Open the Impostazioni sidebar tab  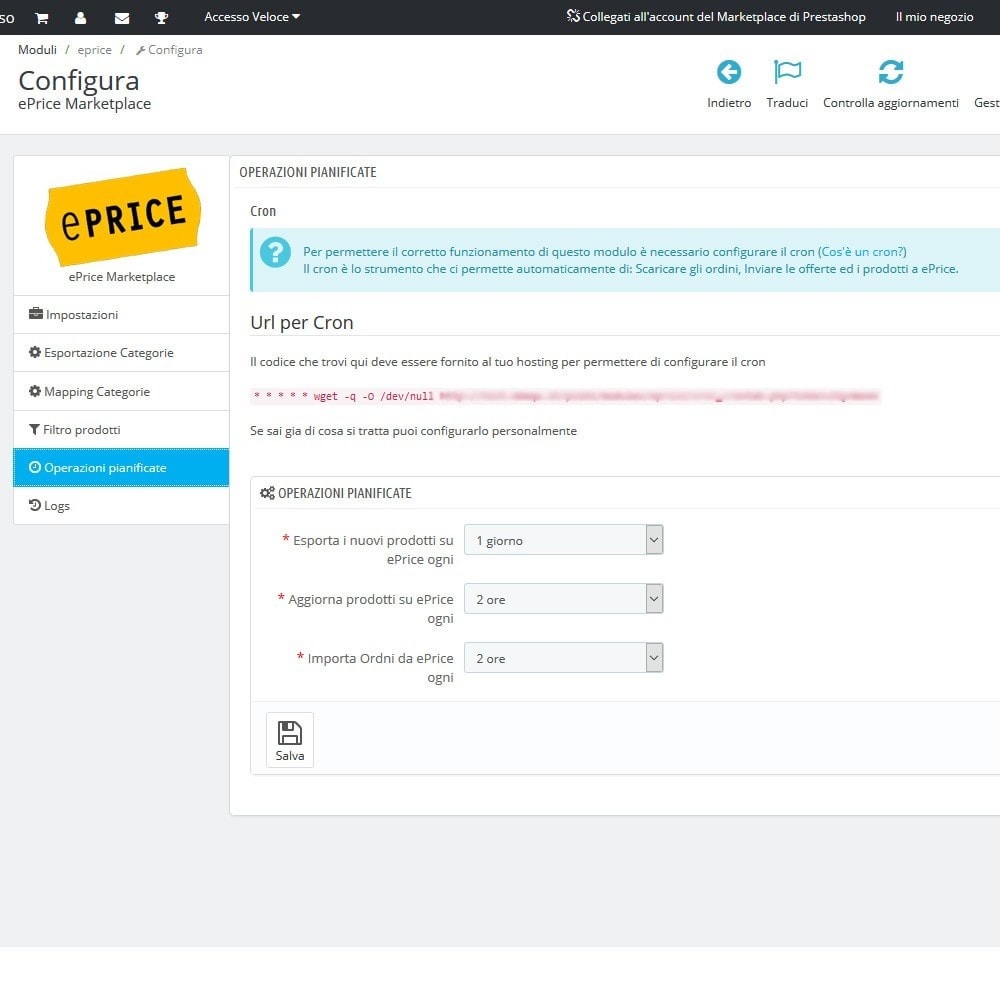[121, 314]
